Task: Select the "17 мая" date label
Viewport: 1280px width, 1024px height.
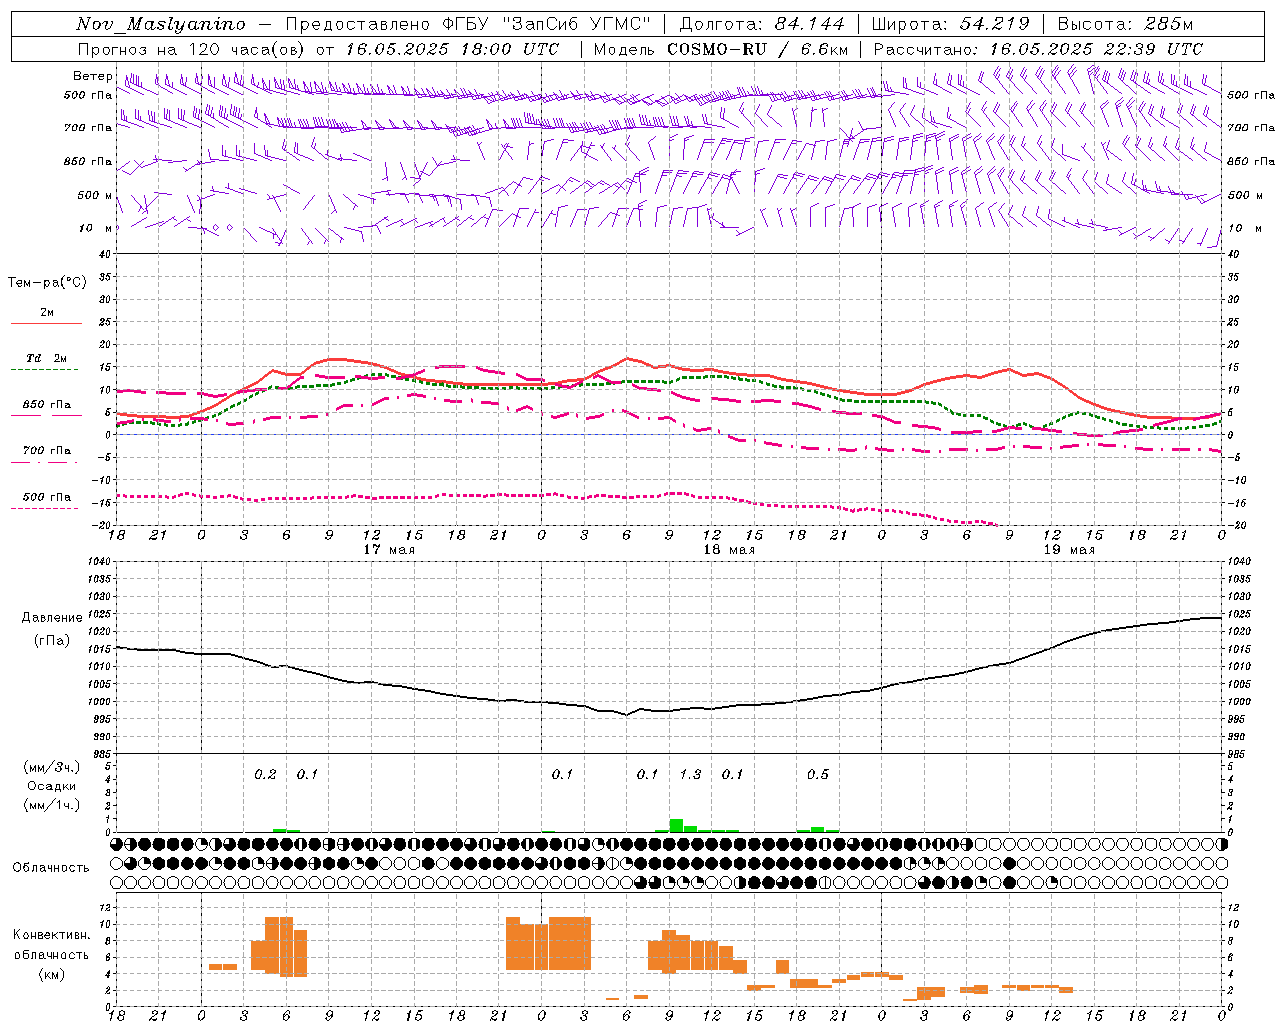Action: [x=388, y=550]
